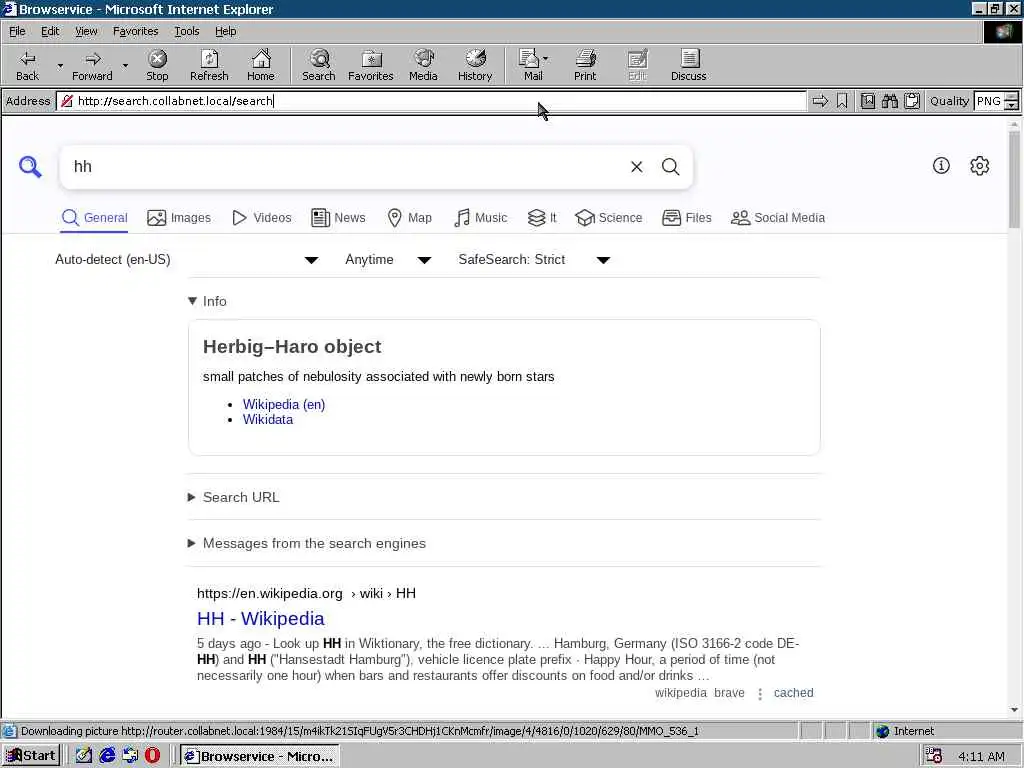
Task: Click the blue magnifier site logo
Action: (30, 167)
